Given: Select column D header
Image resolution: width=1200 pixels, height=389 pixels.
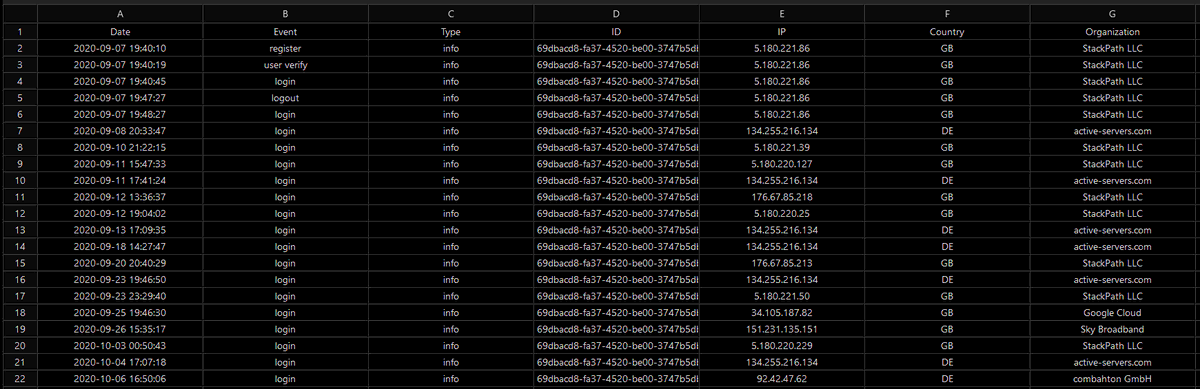Looking at the screenshot, I should click(x=615, y=15).
